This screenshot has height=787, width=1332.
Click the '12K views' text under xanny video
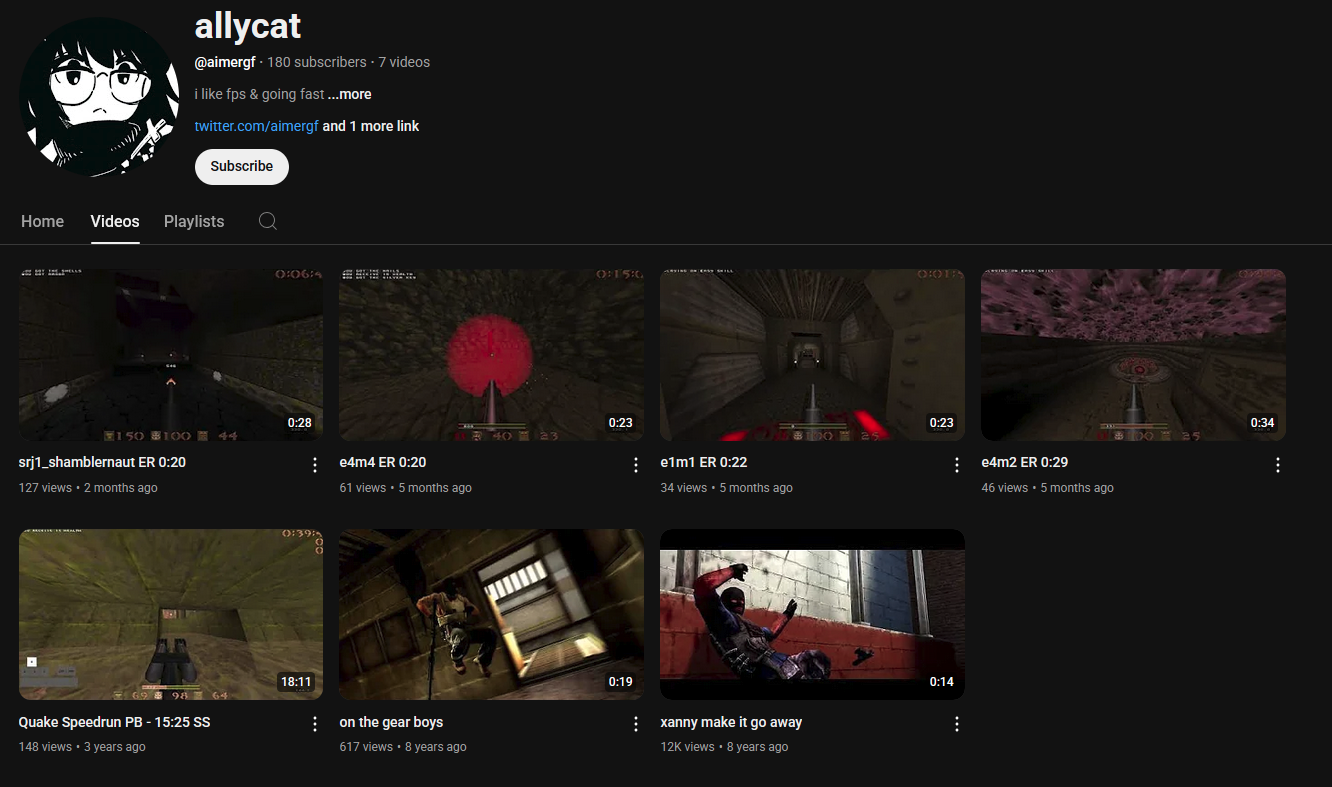click(688, 747)
